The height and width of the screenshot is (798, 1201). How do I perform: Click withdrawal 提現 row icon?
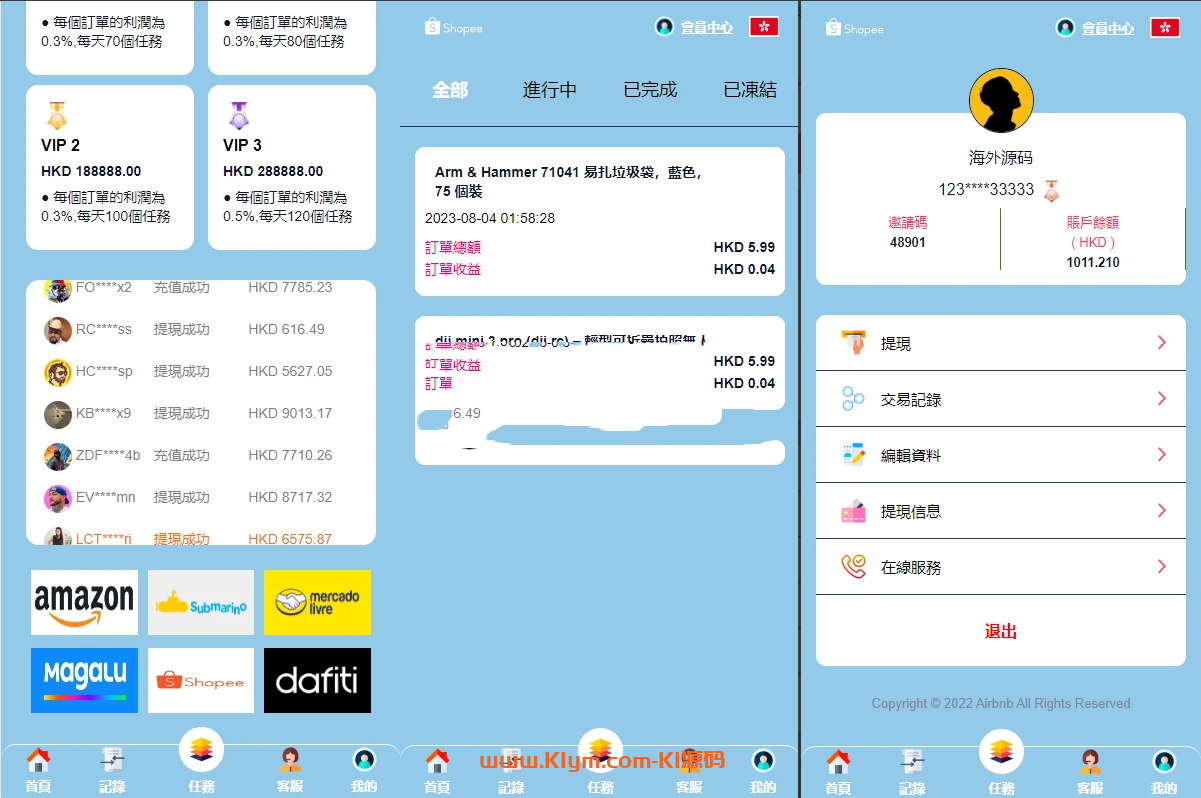(x=853, y=343)
